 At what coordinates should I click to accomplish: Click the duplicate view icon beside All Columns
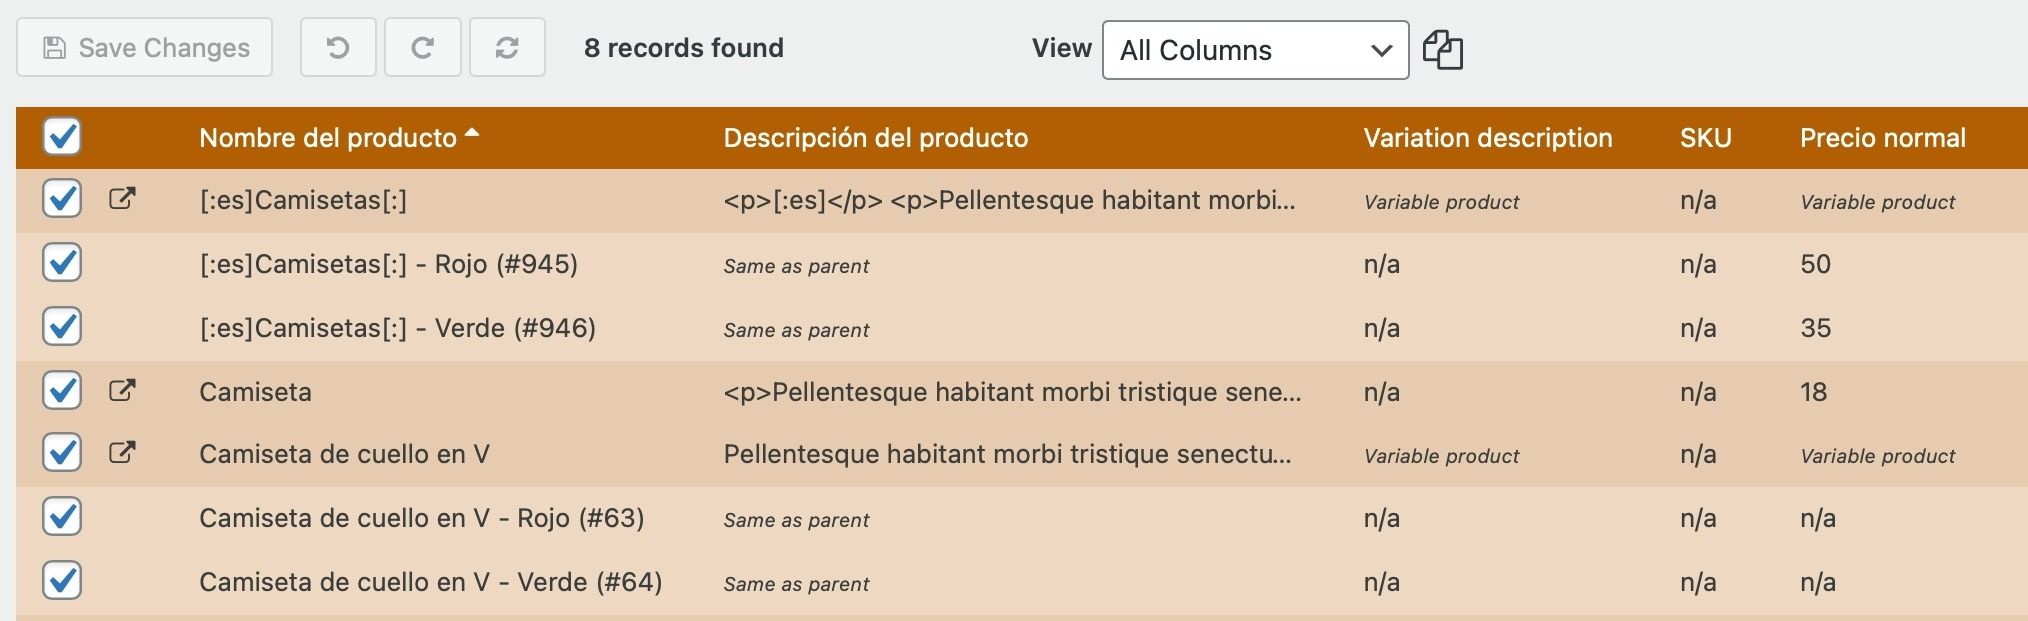(x=1442, y=49)
